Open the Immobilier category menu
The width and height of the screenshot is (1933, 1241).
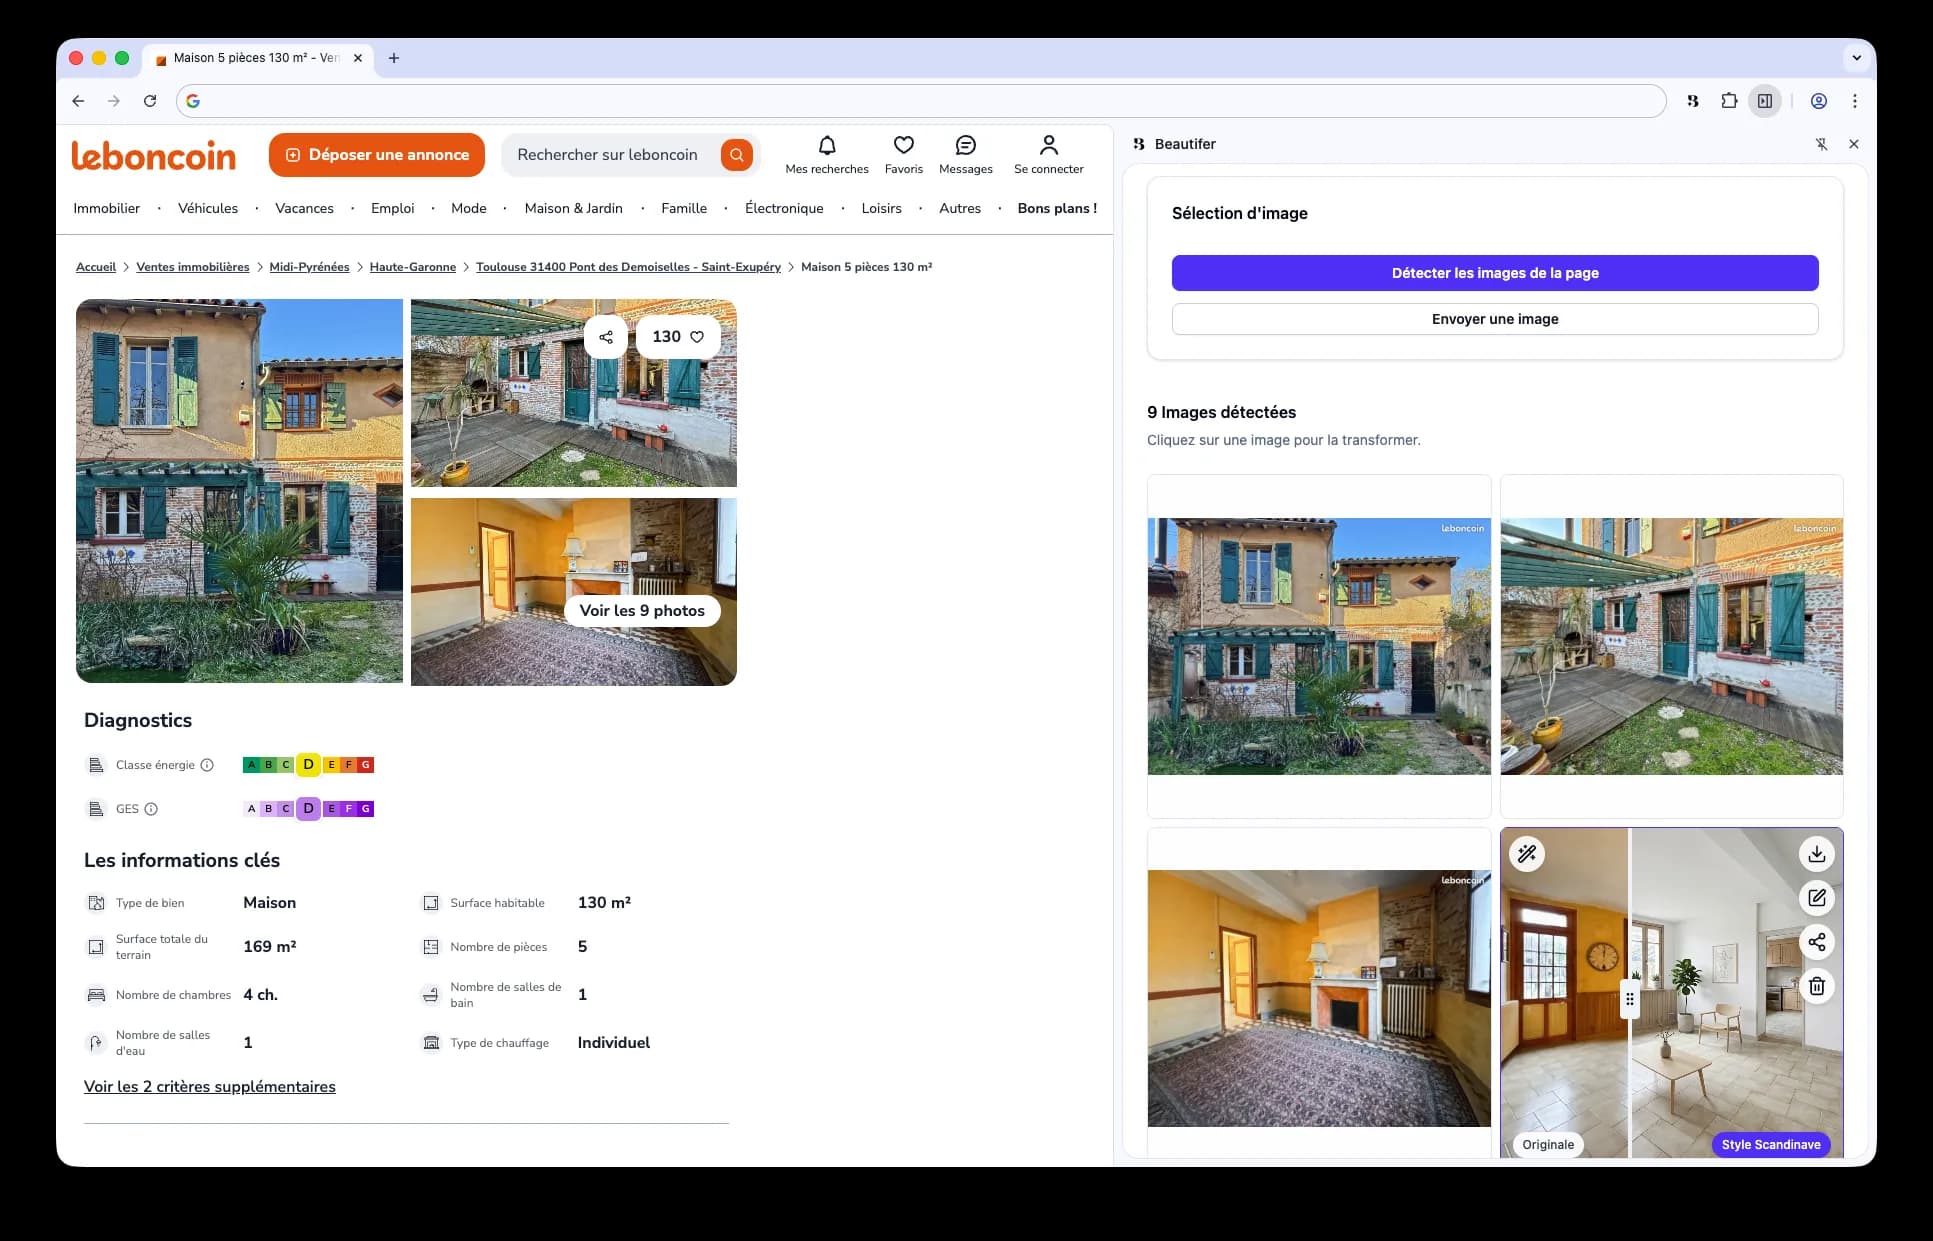tap(106, 208)
